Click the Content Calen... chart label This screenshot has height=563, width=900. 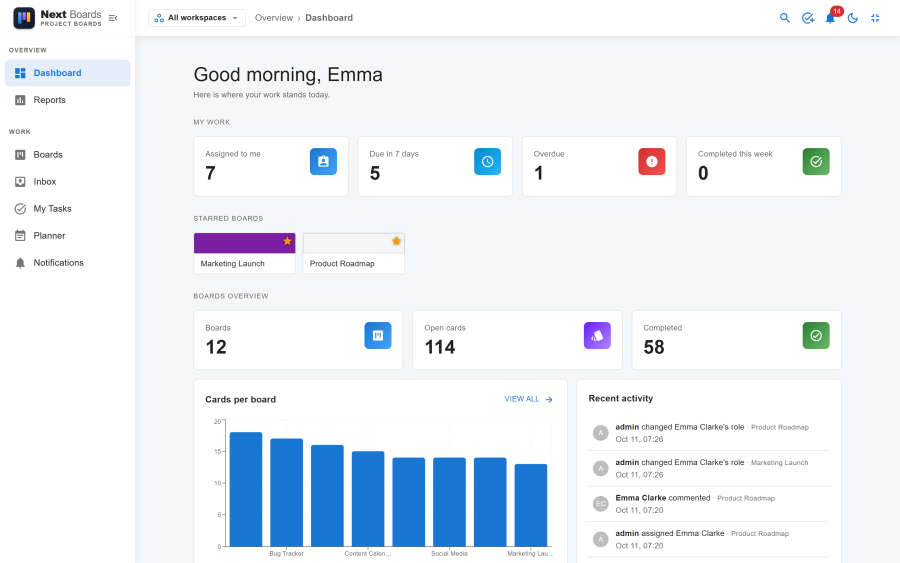click(x=368, y=554)
